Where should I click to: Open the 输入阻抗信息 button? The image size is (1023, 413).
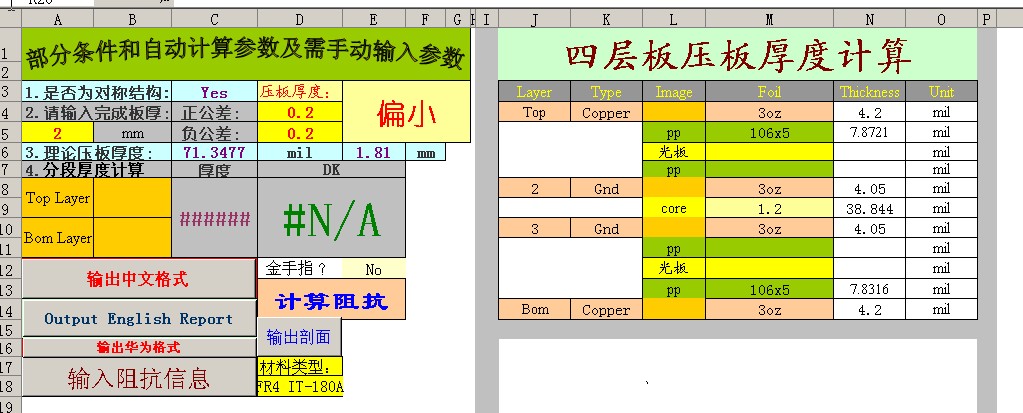pyautogui.click(x=139, y=377)
